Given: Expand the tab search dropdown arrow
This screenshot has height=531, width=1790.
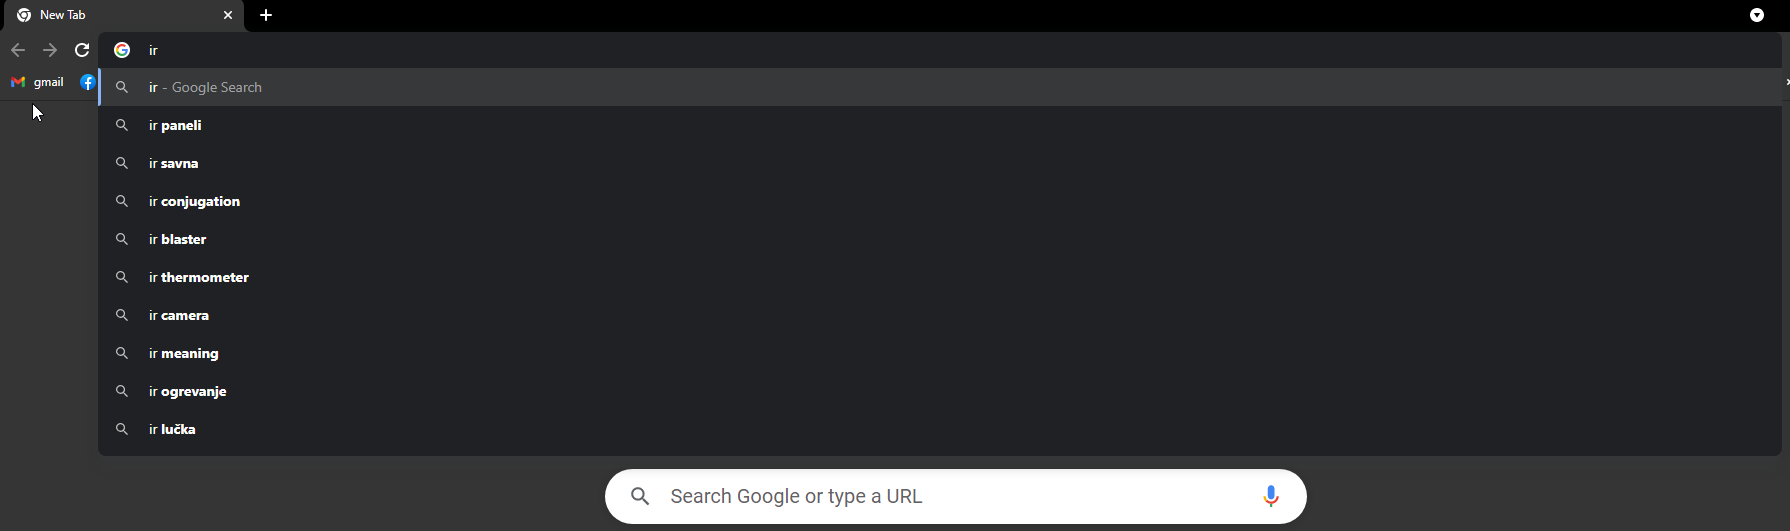Looking at the screenshot, I should 1757,15.
